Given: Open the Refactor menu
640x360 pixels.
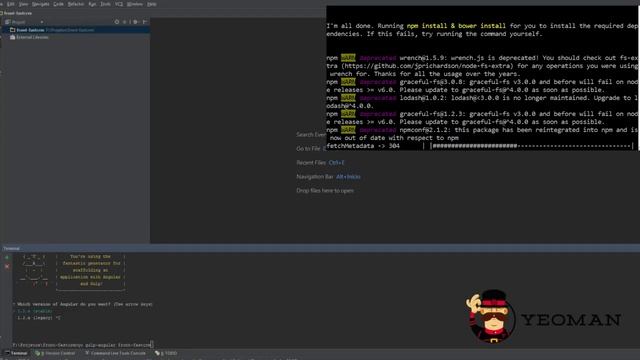Looking at the screenshot, I should point(76,4).
